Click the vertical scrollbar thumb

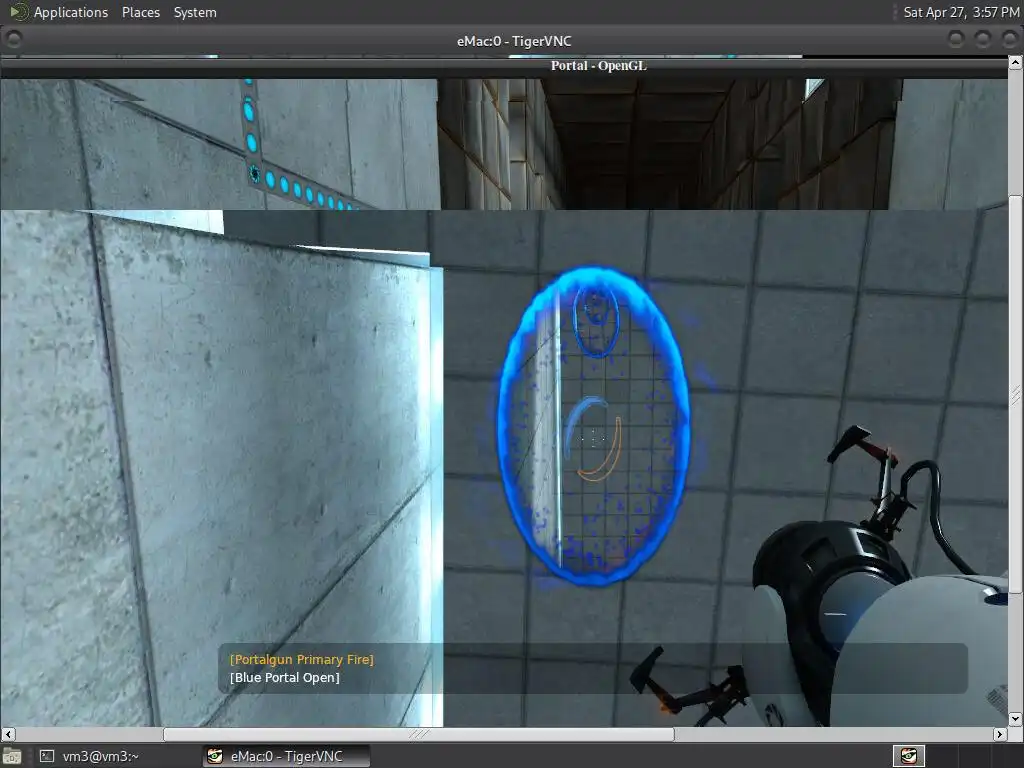(x=1015, y=394)
